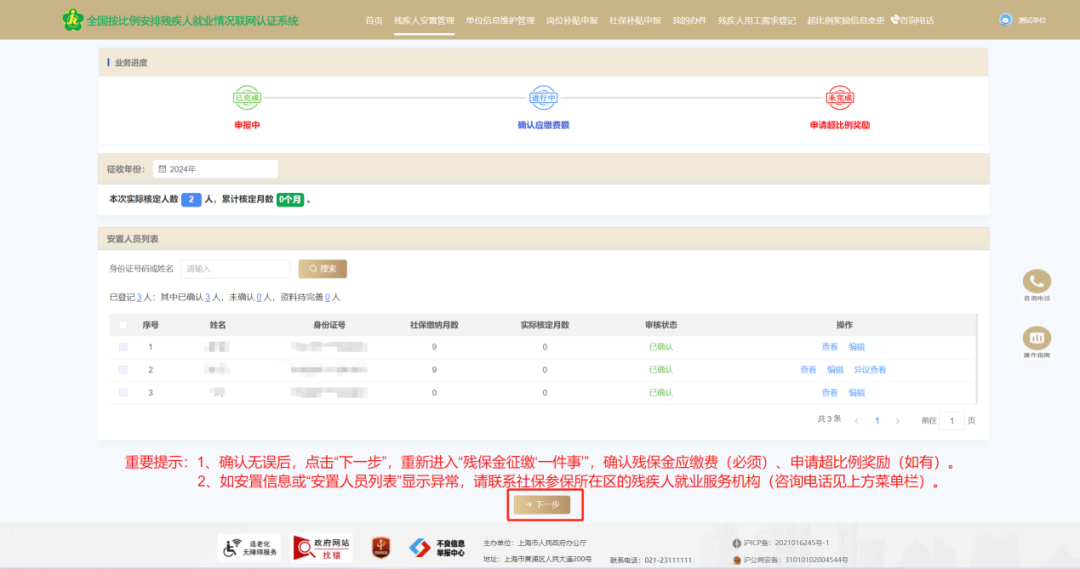This screenshot has width=1080, height=569.
Task: Click the 已登记 count link
Action: pyautogui.click(x=138, y=298)
